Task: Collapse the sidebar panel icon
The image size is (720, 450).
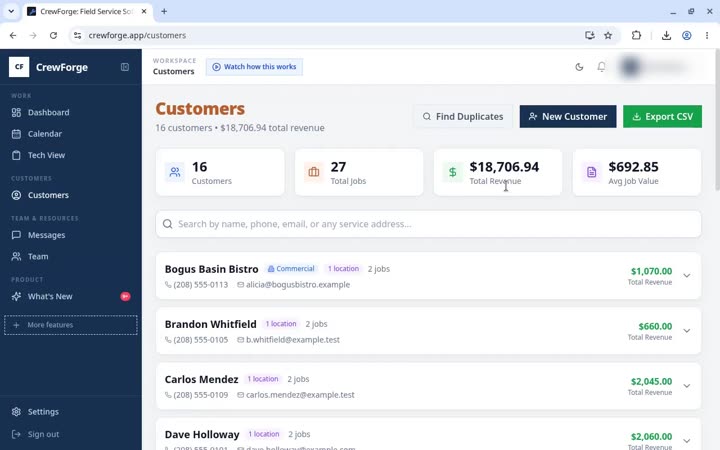Action: pyautogui.click(x=125, y=67)
